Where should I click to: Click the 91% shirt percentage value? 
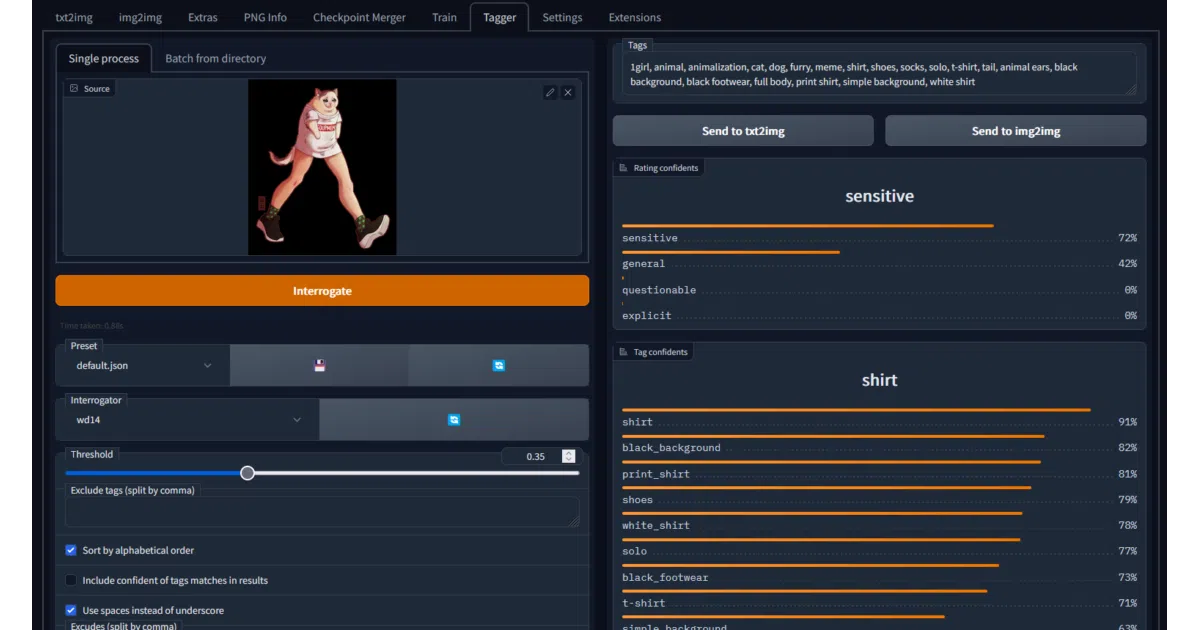pyautogui.click(x=1127, y=422)
